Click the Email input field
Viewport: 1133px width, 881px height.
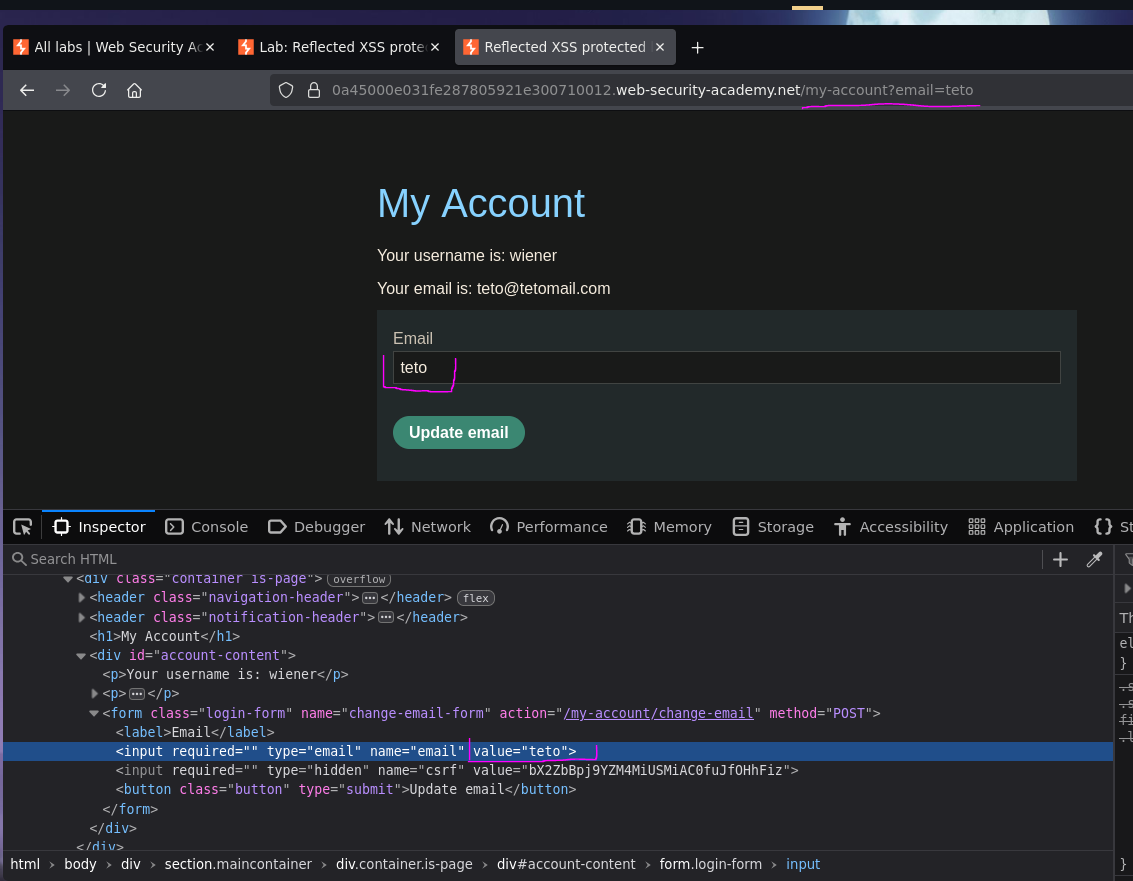726,367
